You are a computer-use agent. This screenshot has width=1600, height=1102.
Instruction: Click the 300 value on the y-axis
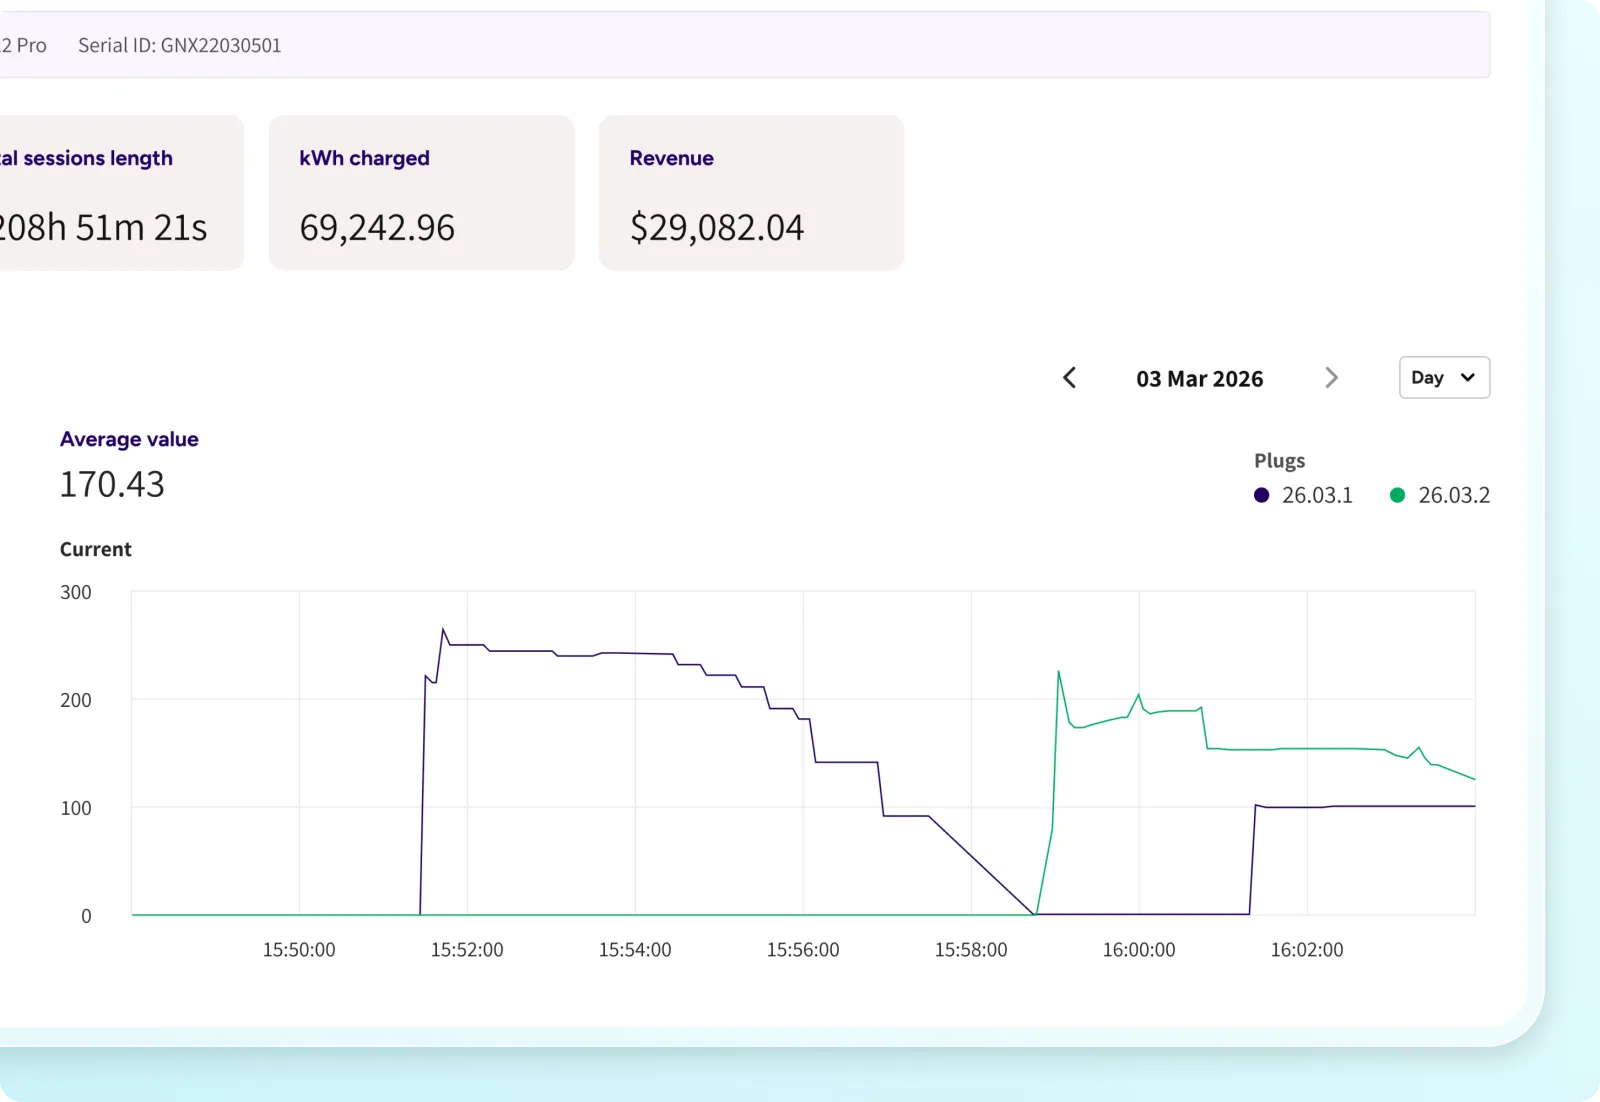click(76, 592)
